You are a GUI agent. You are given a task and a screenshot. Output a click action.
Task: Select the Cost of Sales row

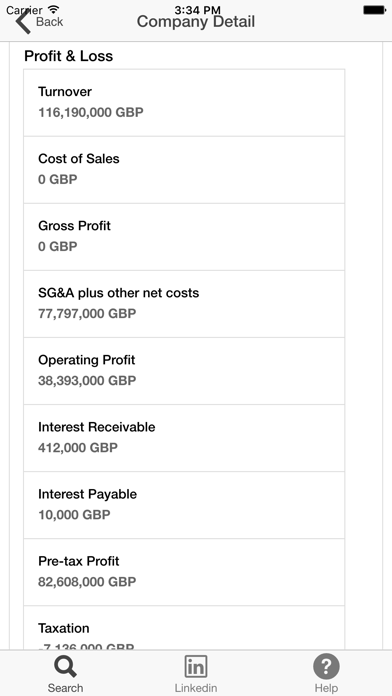point(184,170)
